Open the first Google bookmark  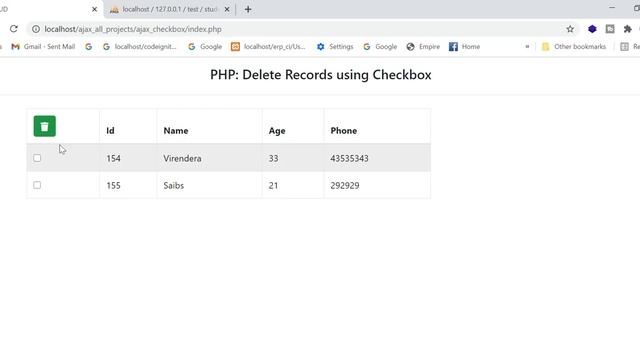[205, 47]
